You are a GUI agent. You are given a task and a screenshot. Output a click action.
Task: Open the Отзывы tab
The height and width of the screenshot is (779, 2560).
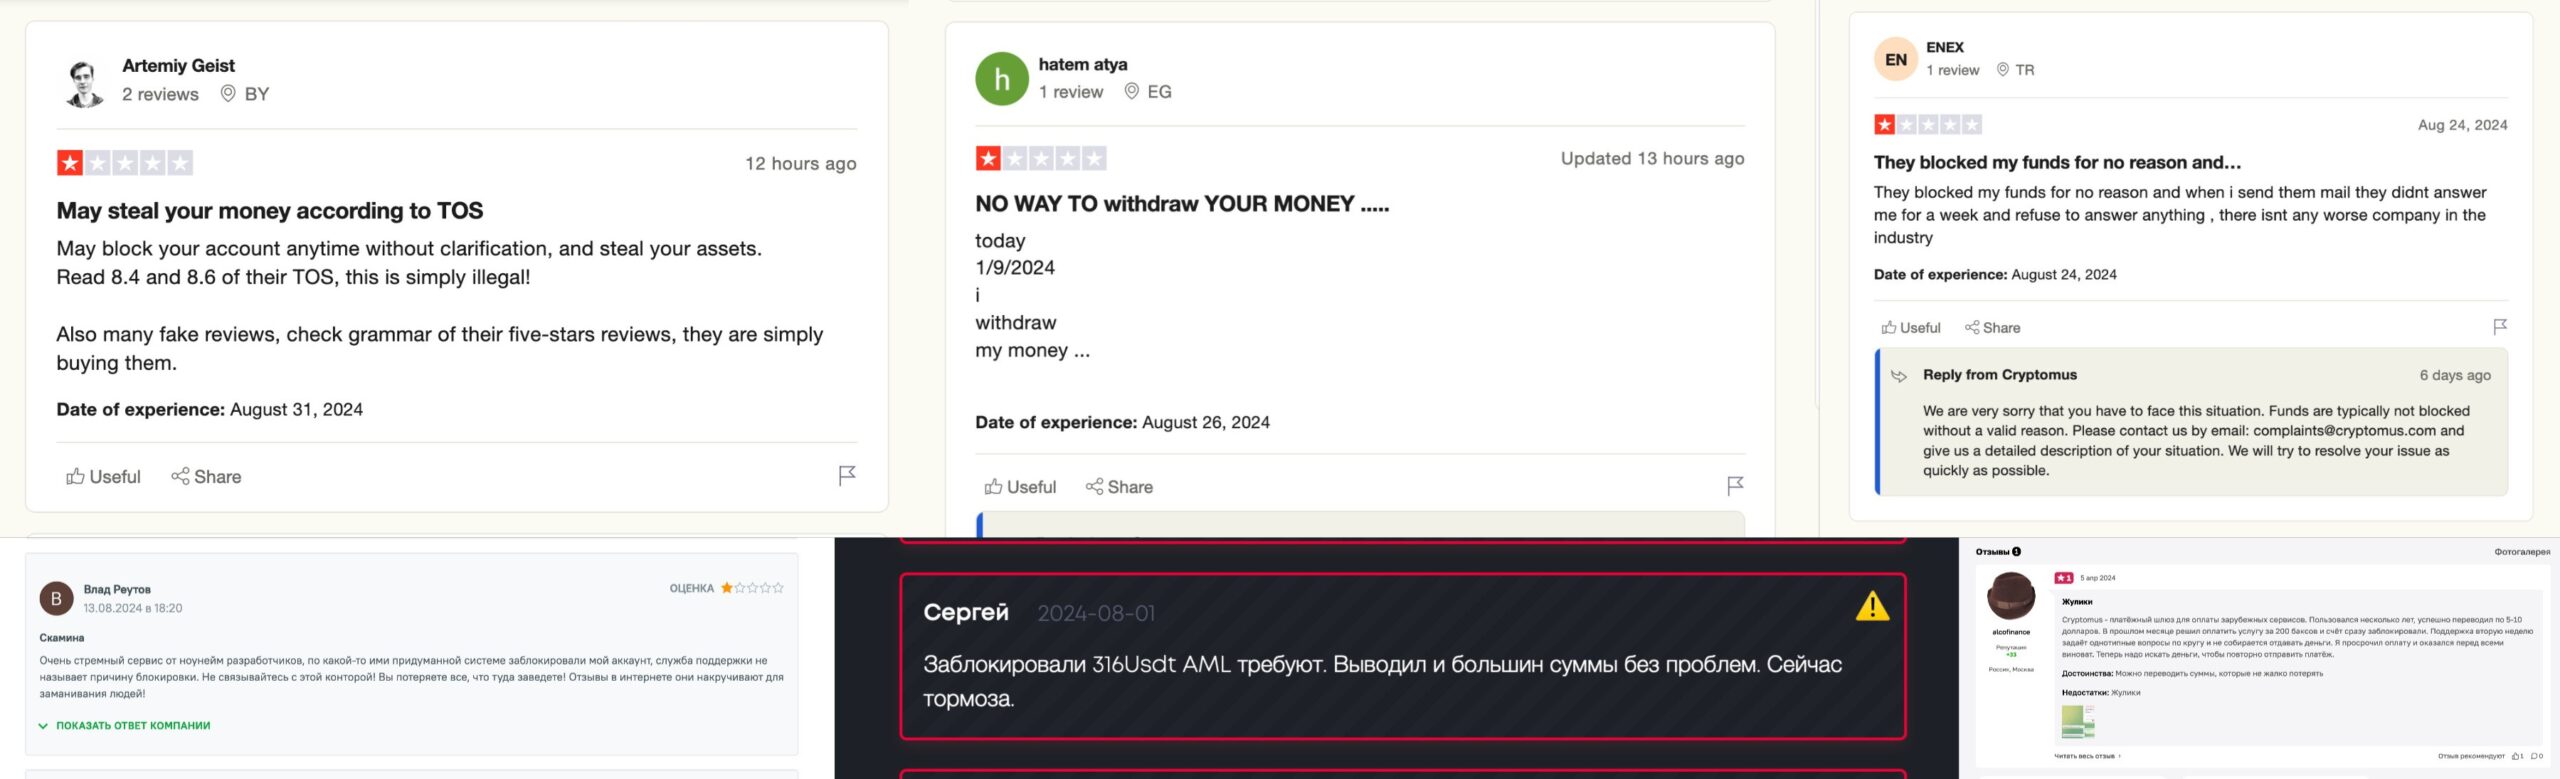click(1998, 552)
